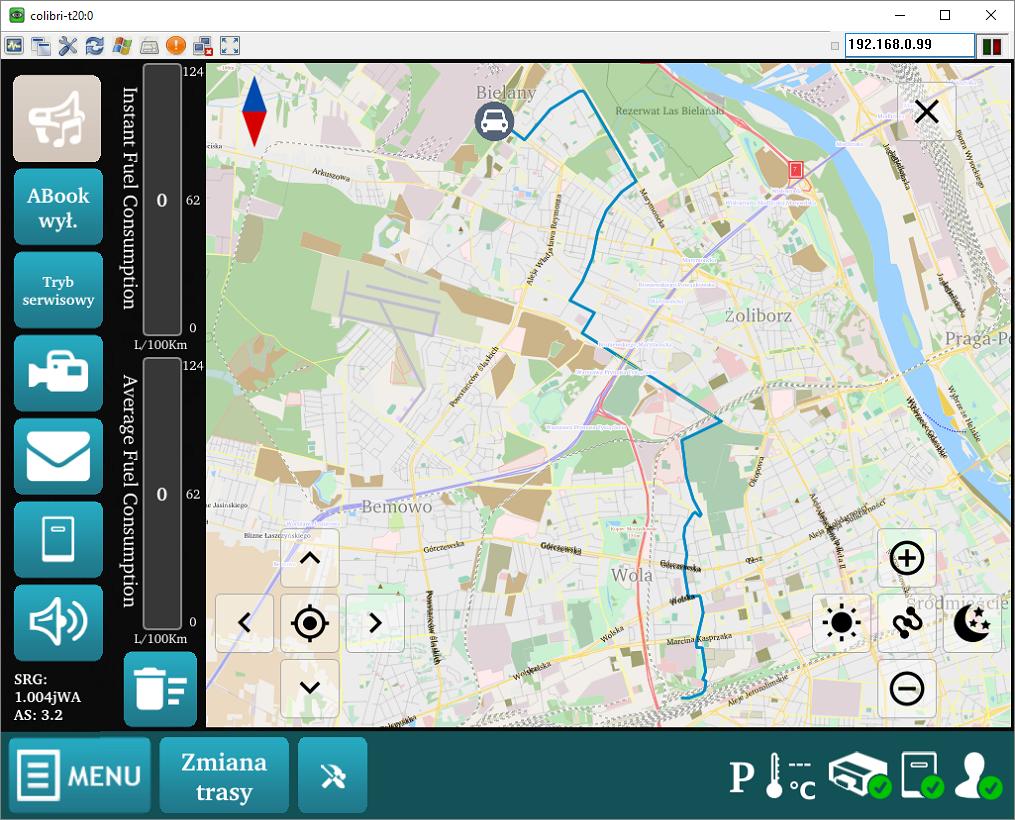
Task: Click the driver login status icon
Action: coord(979,775)
